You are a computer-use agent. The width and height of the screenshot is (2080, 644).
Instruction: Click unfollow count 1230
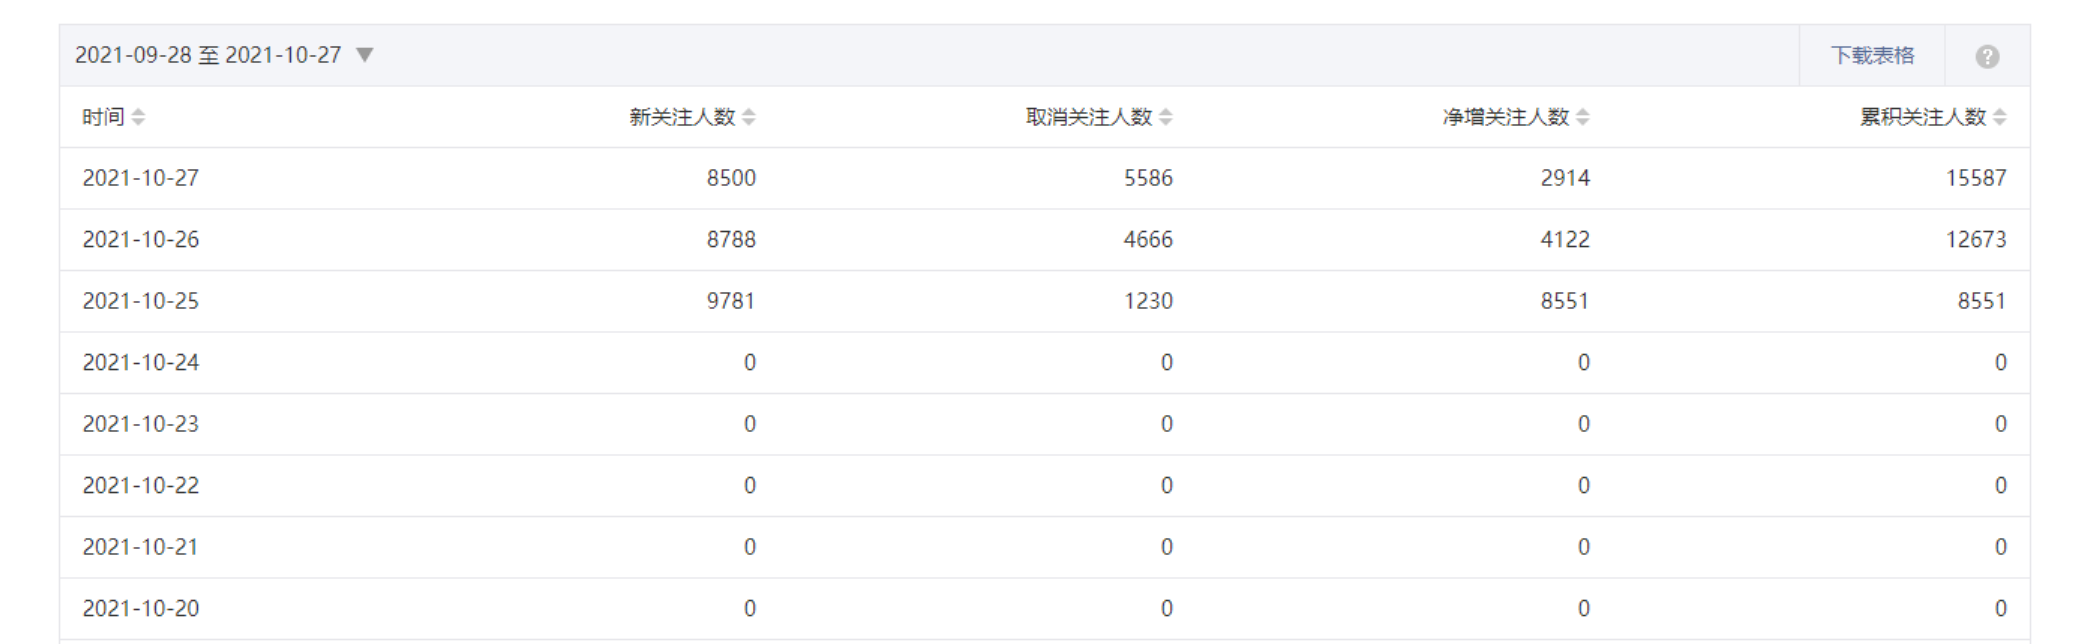(x=1148, y=301)
